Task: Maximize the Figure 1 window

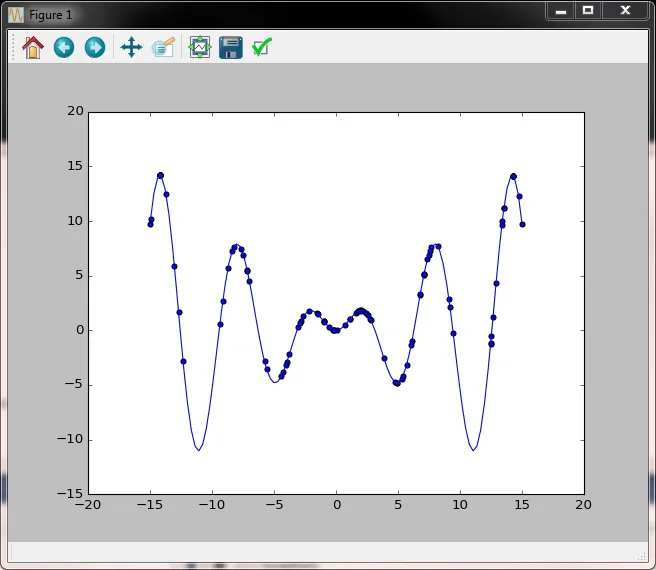Action: pyautogui.click(x=588, y=10)
